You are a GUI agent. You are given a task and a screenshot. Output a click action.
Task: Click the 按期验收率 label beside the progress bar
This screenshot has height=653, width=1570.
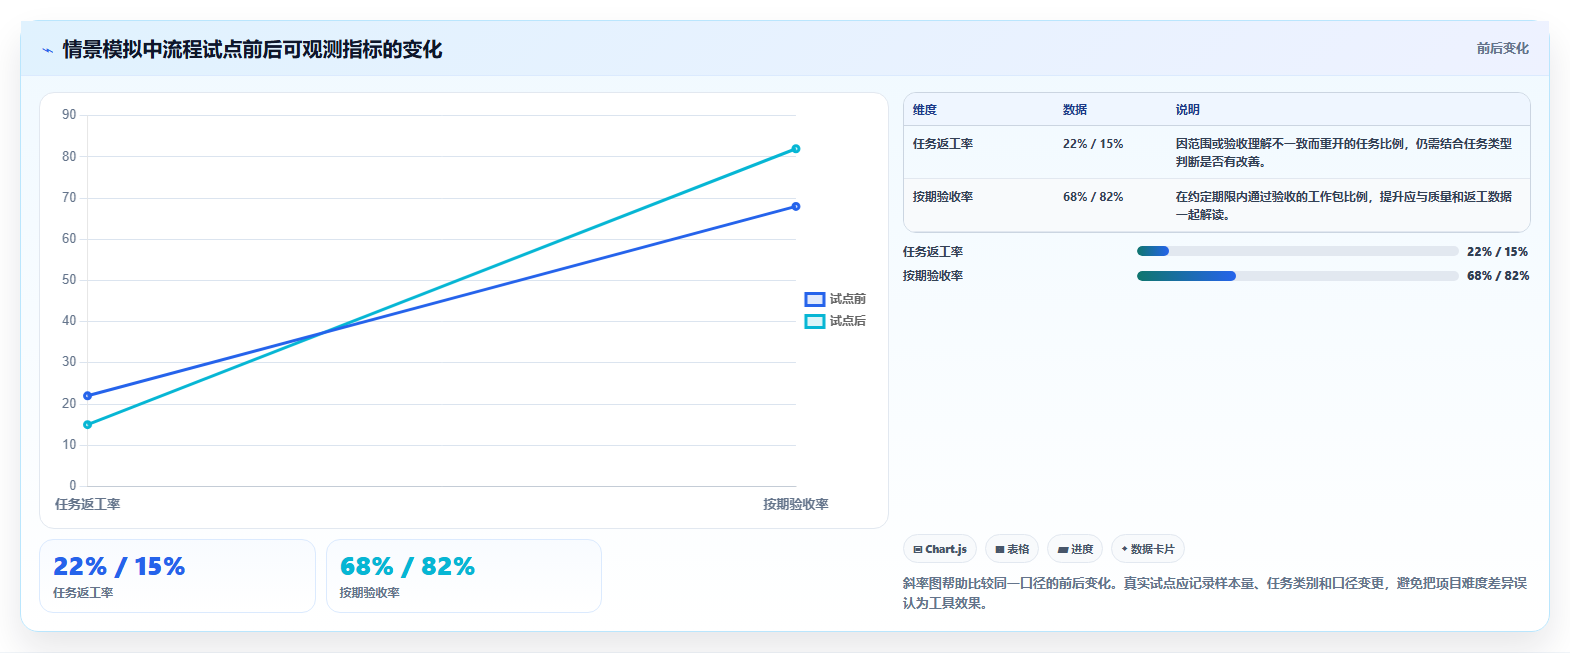(x=933, y=276)
